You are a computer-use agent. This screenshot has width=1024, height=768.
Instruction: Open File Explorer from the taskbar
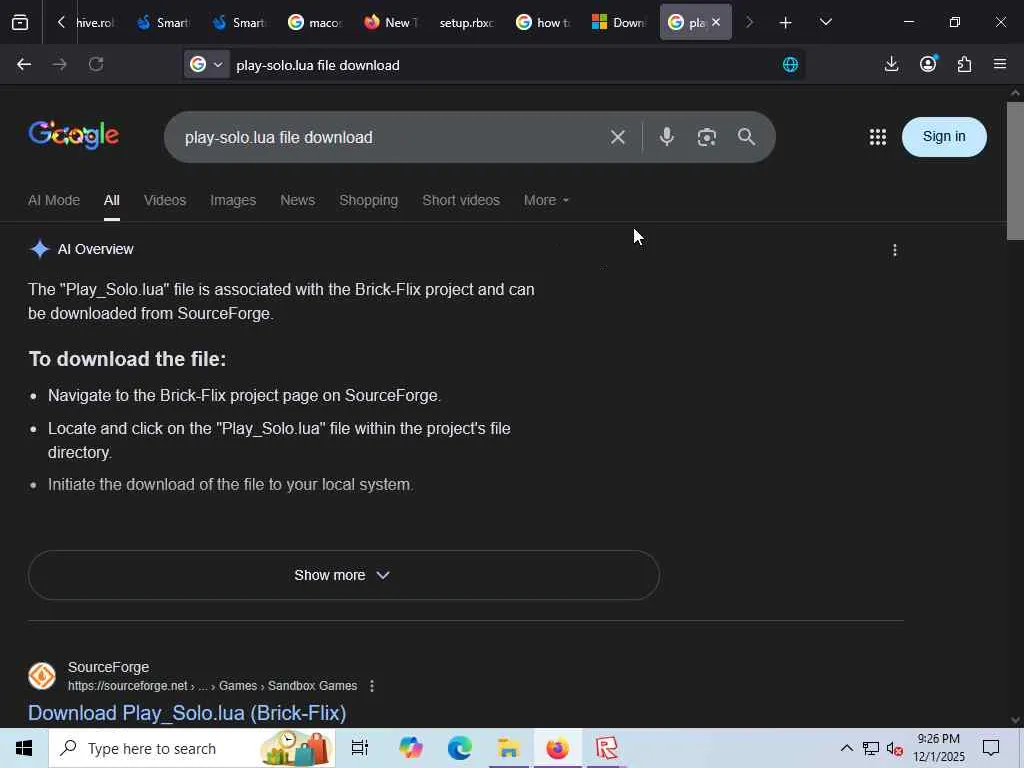[x=509, y=748]
